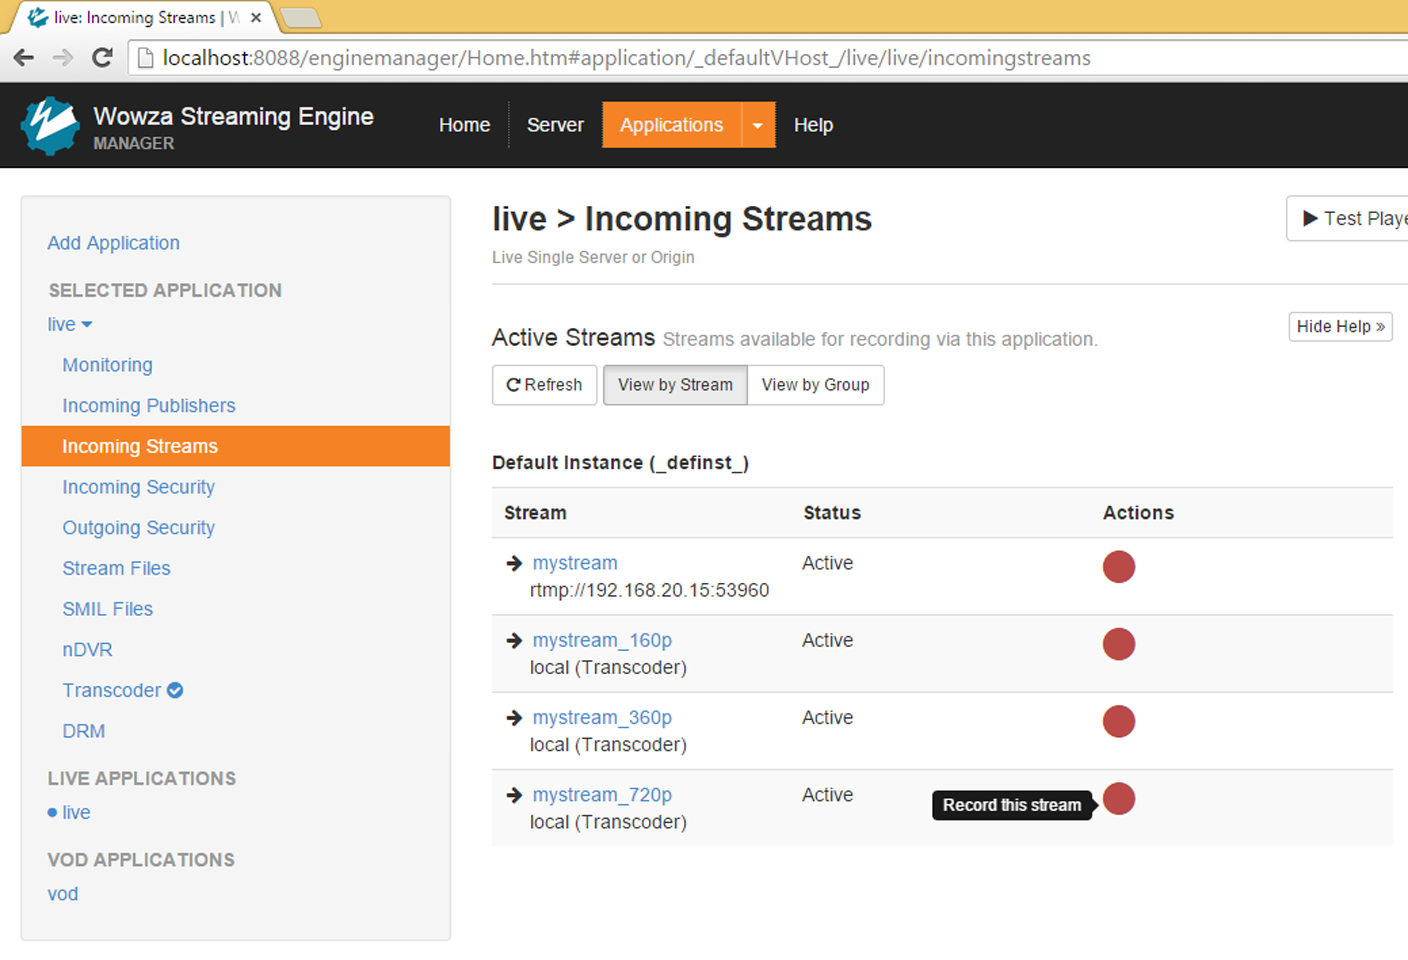Open Outgoing Security in the sidebar
Screen dimensions: 1408x960
pyautogui.click(x=138, y=528)
